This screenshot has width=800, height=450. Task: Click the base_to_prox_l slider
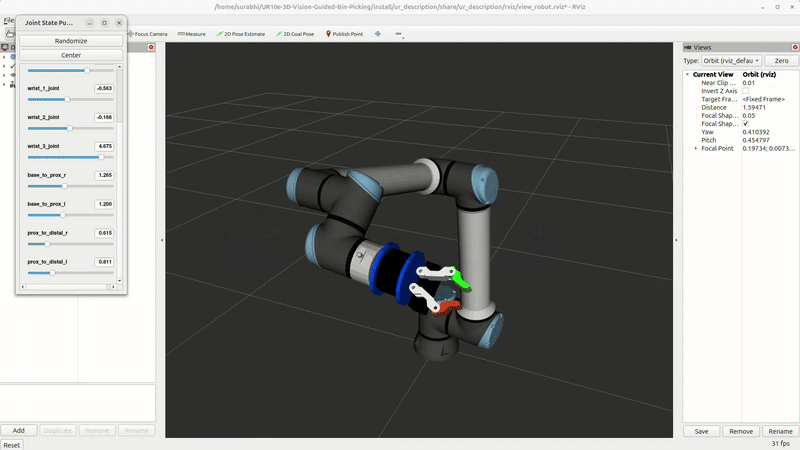click(x=70, y=215)
